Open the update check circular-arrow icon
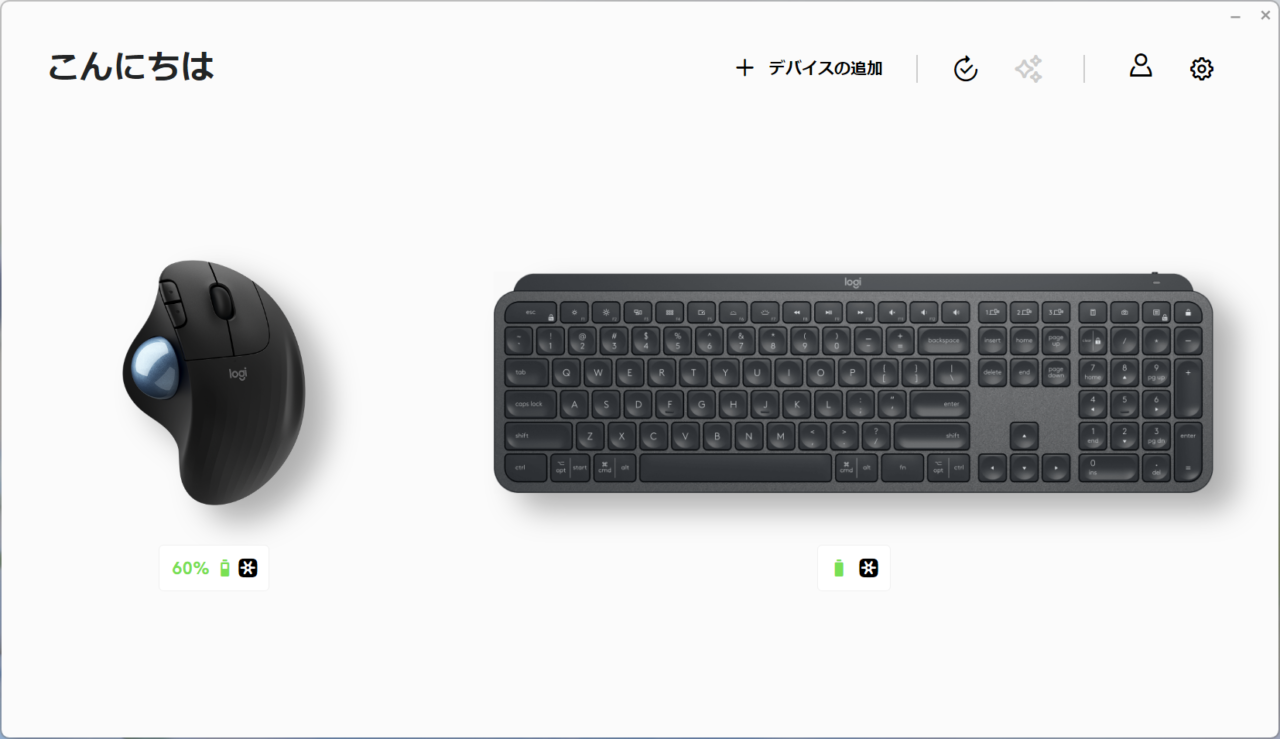 coord(965,69)
